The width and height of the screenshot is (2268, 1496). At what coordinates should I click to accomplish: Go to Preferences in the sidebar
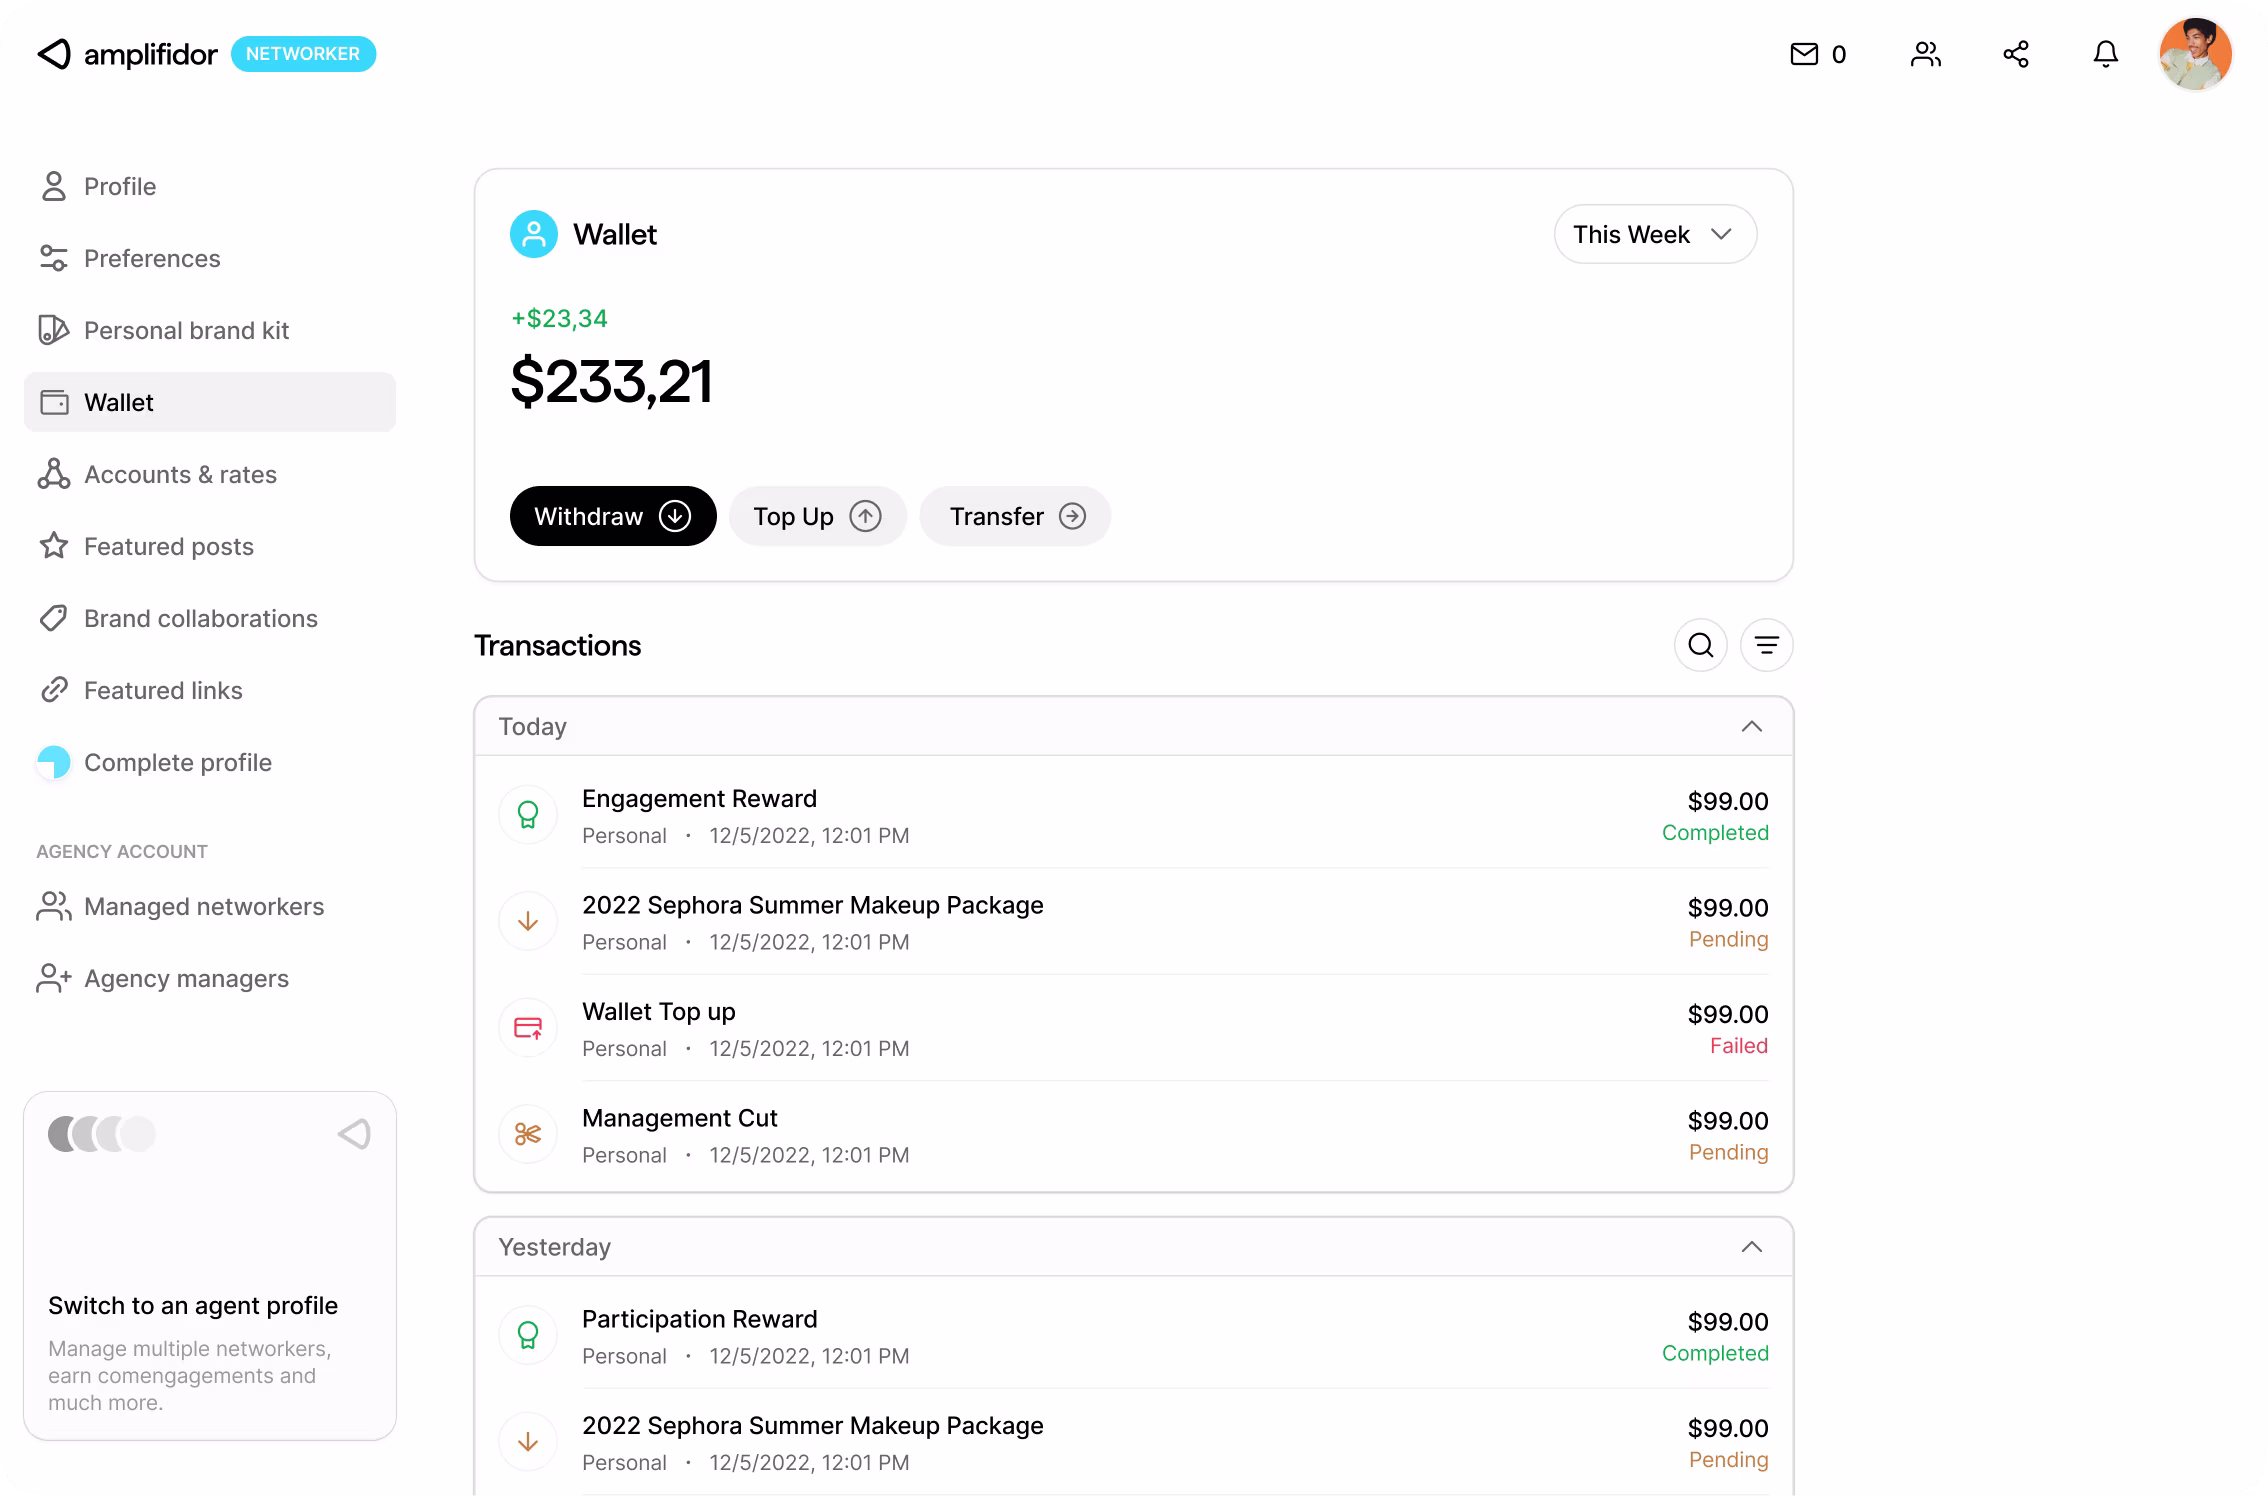click(x=152, y=259)
